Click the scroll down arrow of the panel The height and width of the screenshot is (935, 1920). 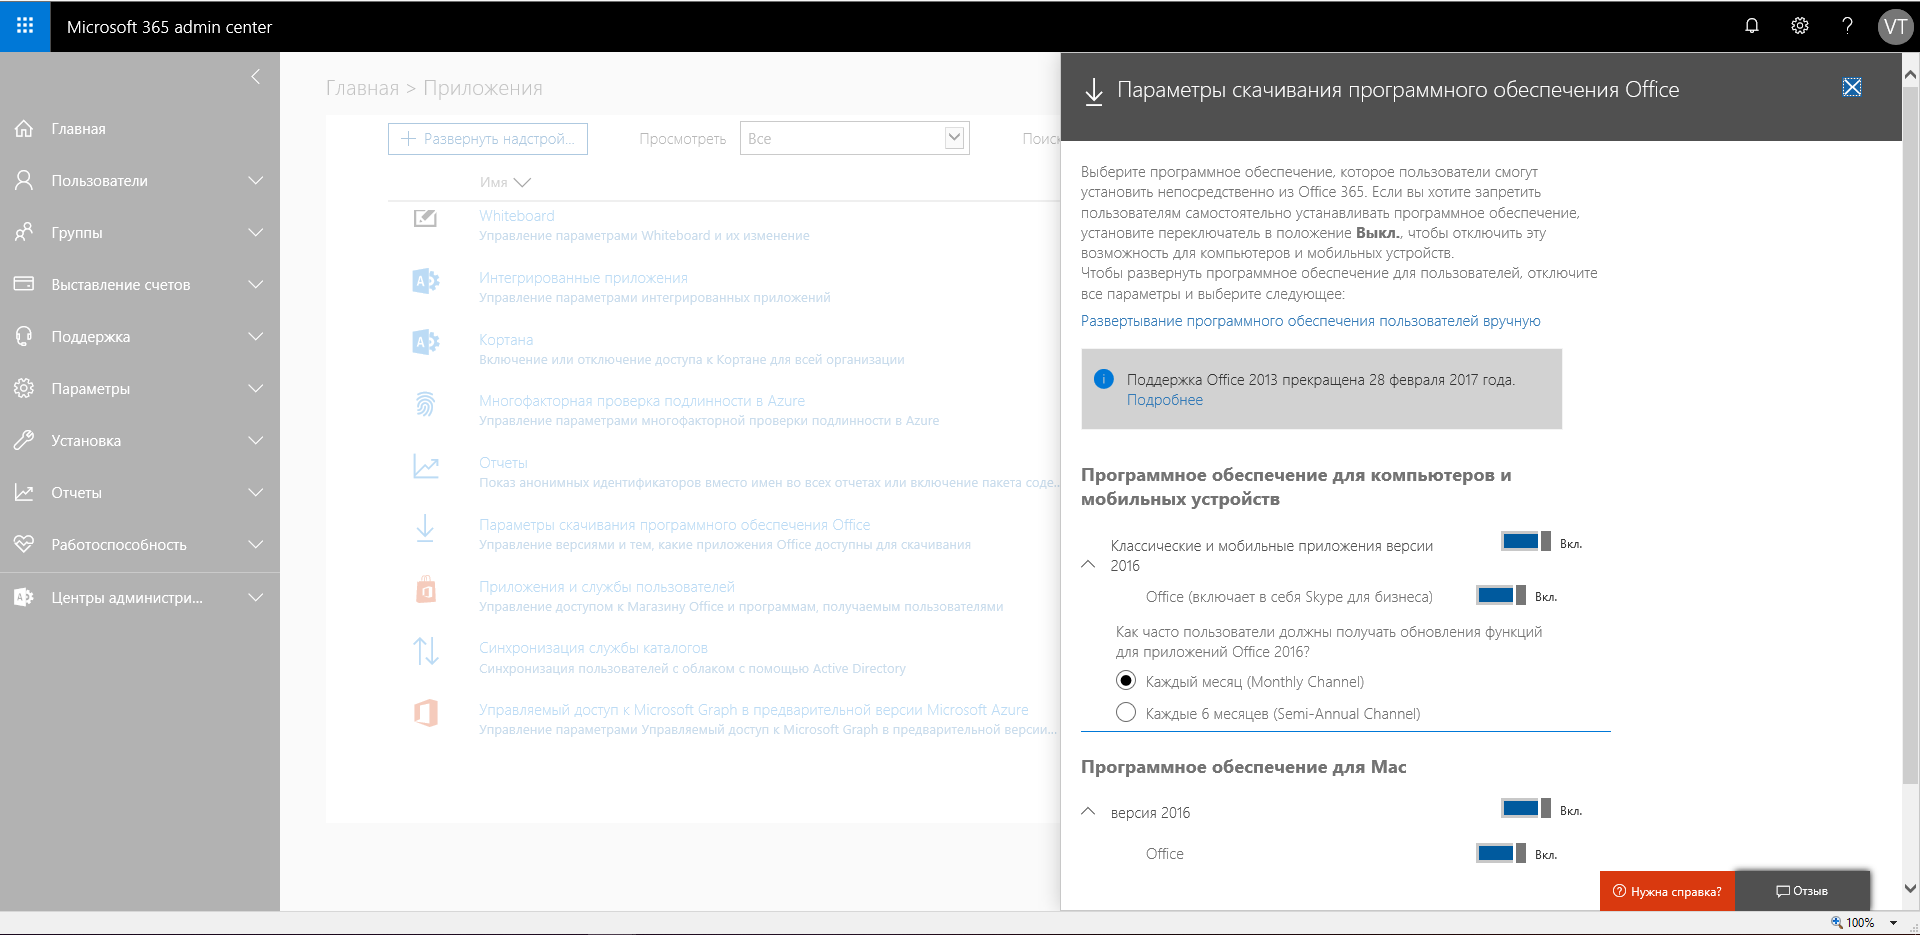click(x=1910, y=888)
